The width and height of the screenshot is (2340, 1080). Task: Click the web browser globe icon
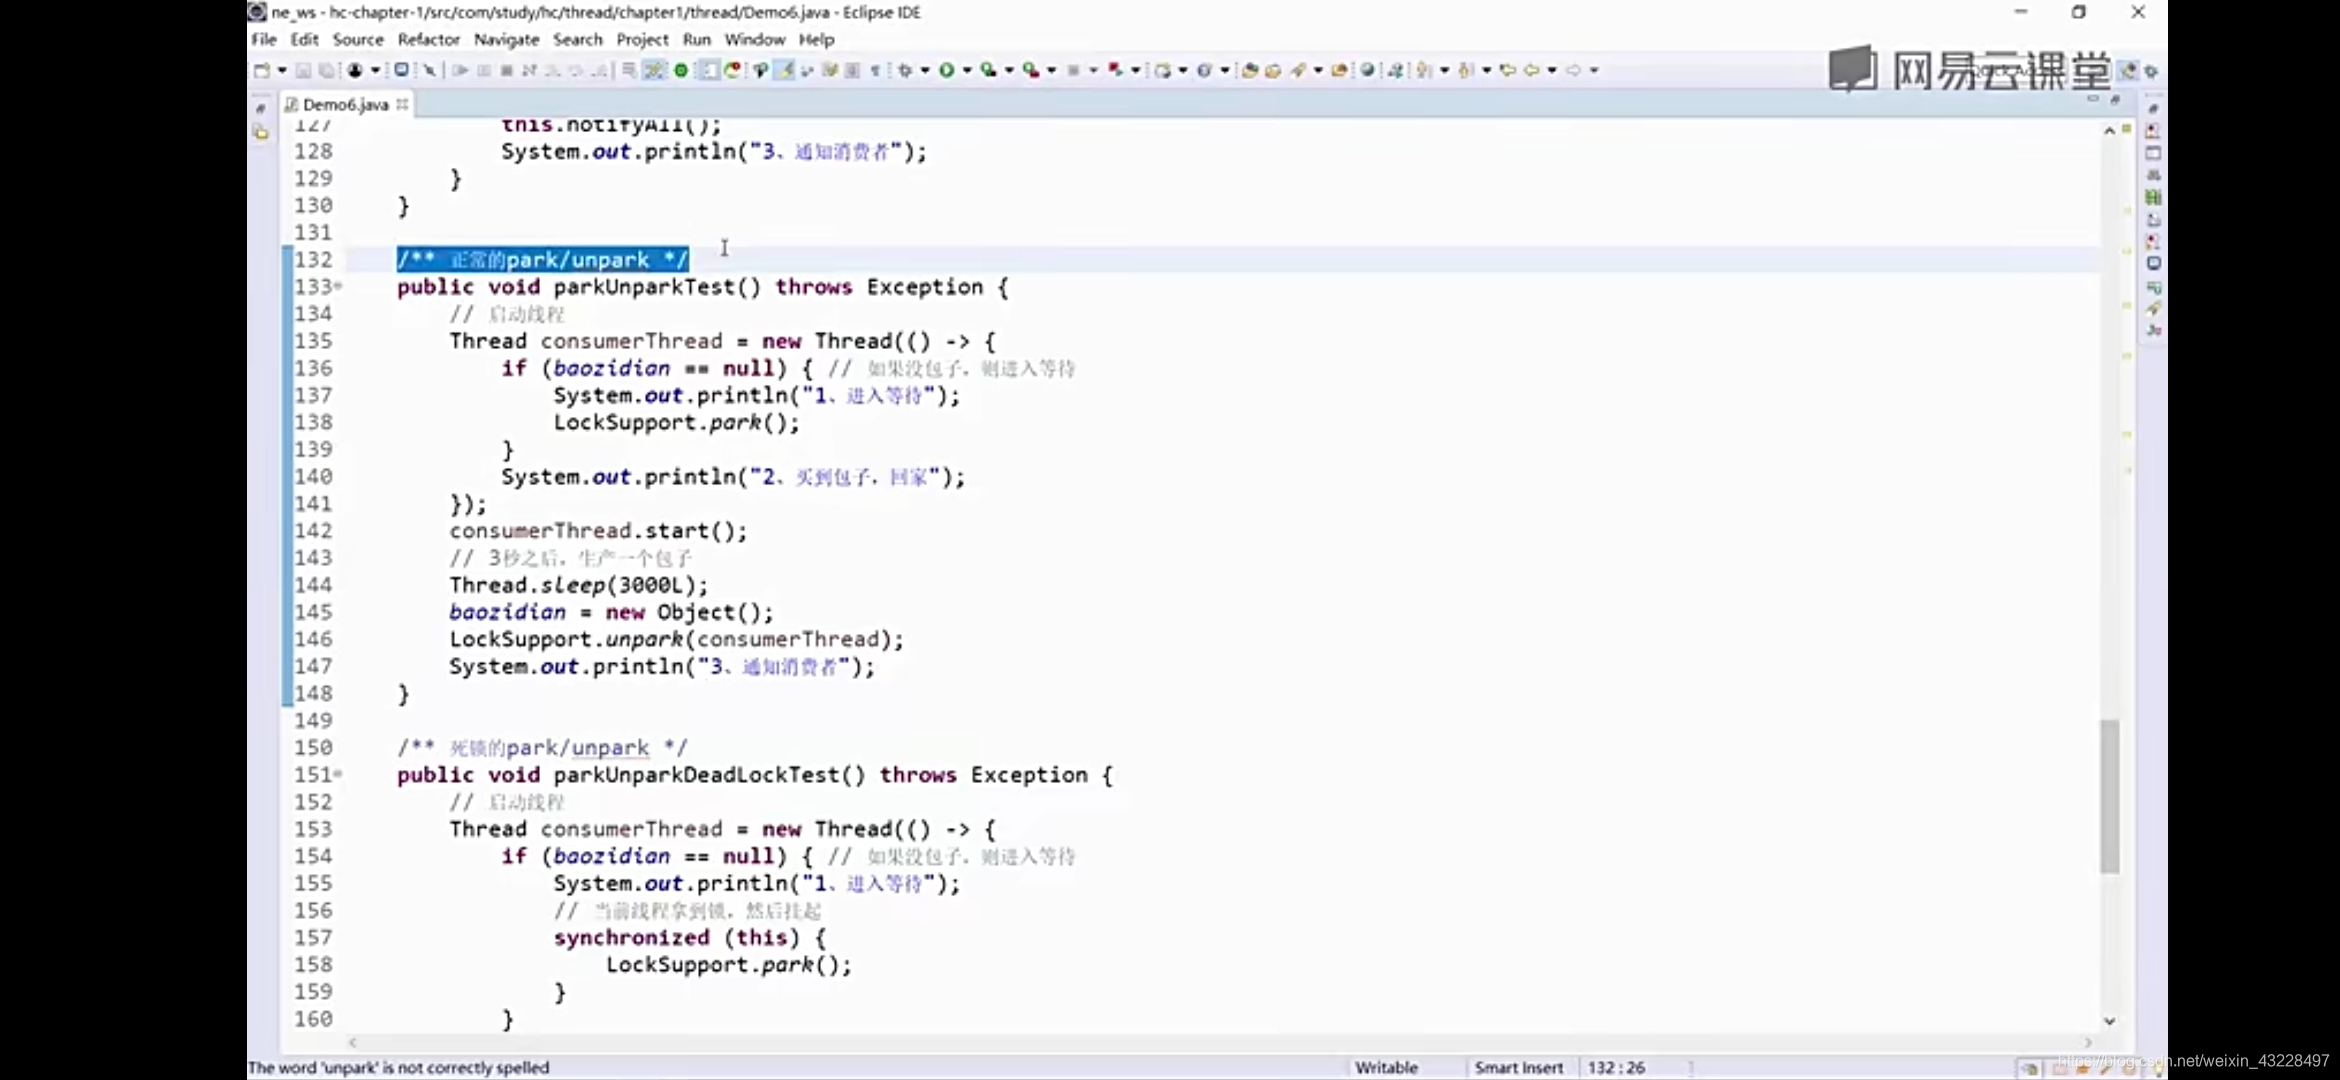(1366, 70)
